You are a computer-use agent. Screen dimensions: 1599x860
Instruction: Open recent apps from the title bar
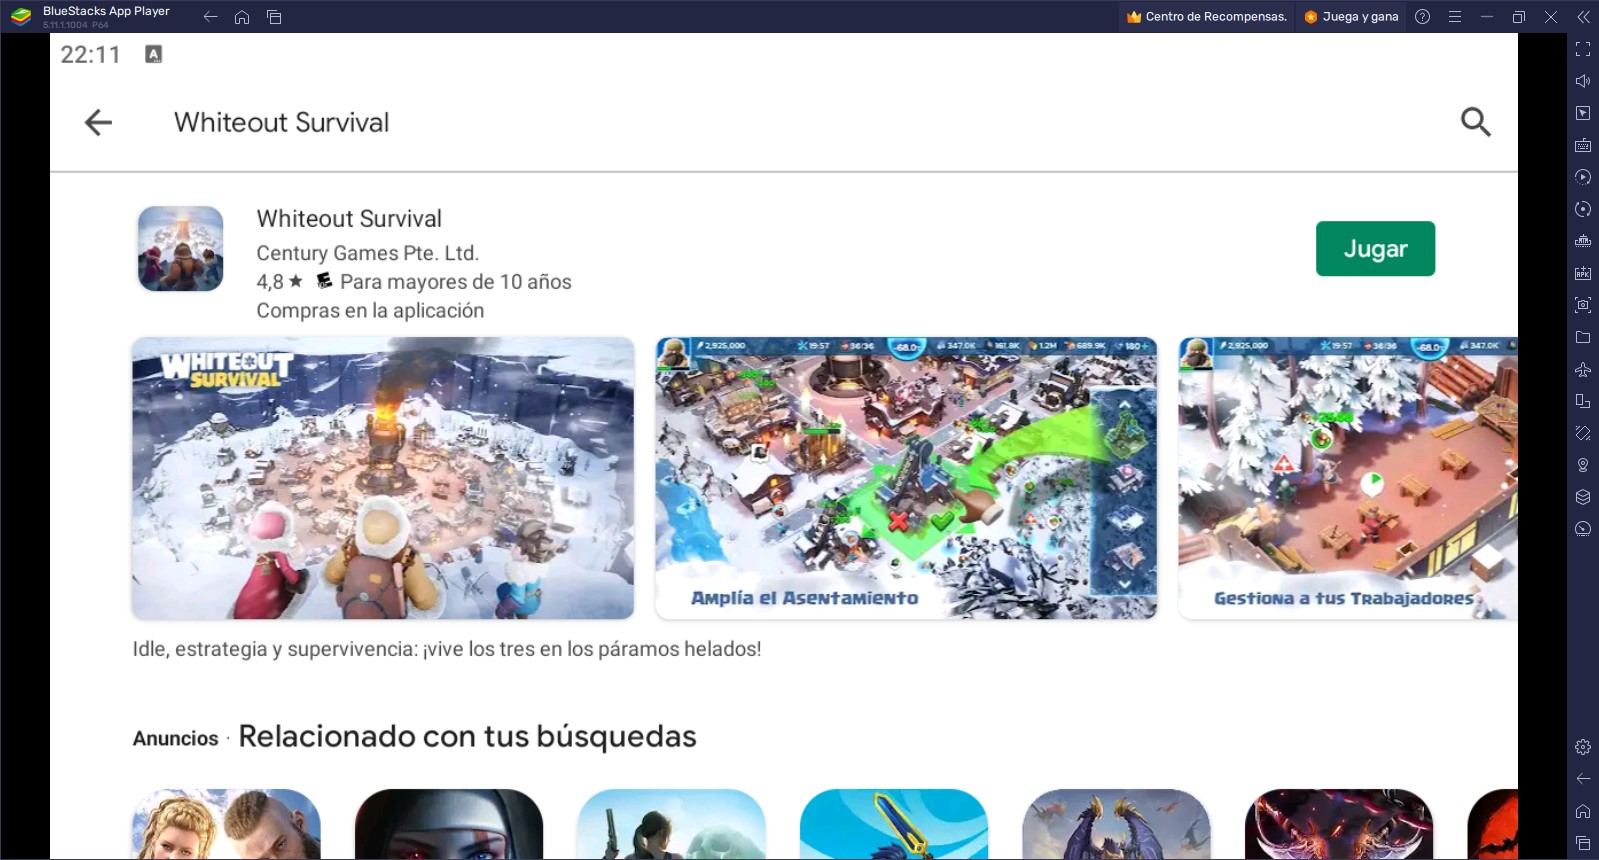pos(274,17)
